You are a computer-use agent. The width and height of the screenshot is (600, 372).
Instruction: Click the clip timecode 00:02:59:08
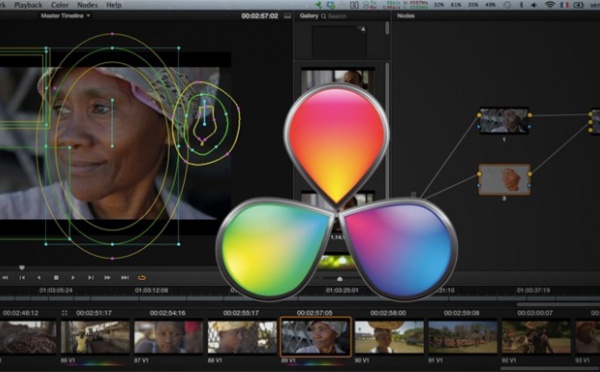click(461, 313)
